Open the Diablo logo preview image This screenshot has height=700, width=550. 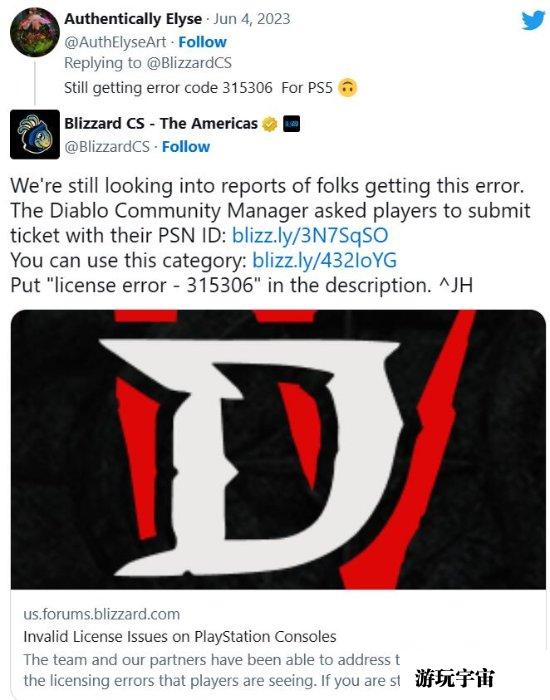click(x=278, y=449)
